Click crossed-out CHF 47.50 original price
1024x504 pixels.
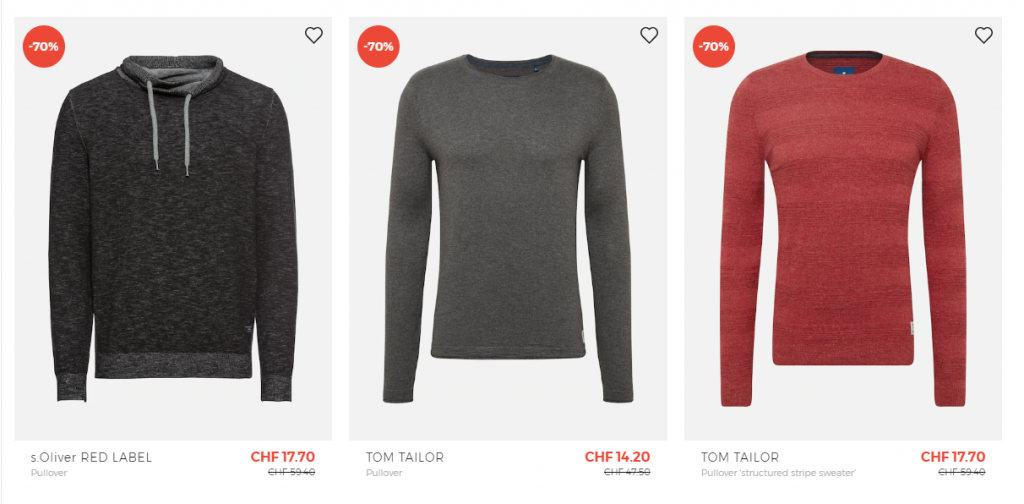(x=627, y=472)
